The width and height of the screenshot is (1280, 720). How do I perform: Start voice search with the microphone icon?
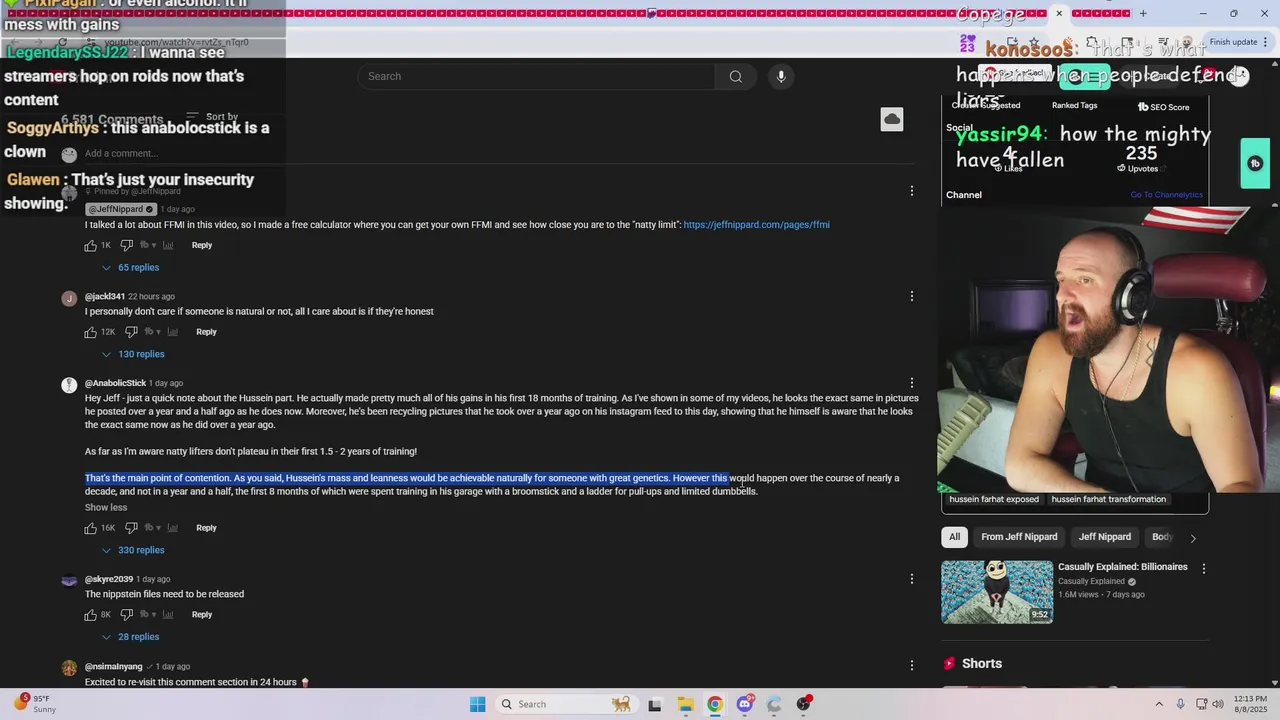pyautogui.click(x=781, y=76)
